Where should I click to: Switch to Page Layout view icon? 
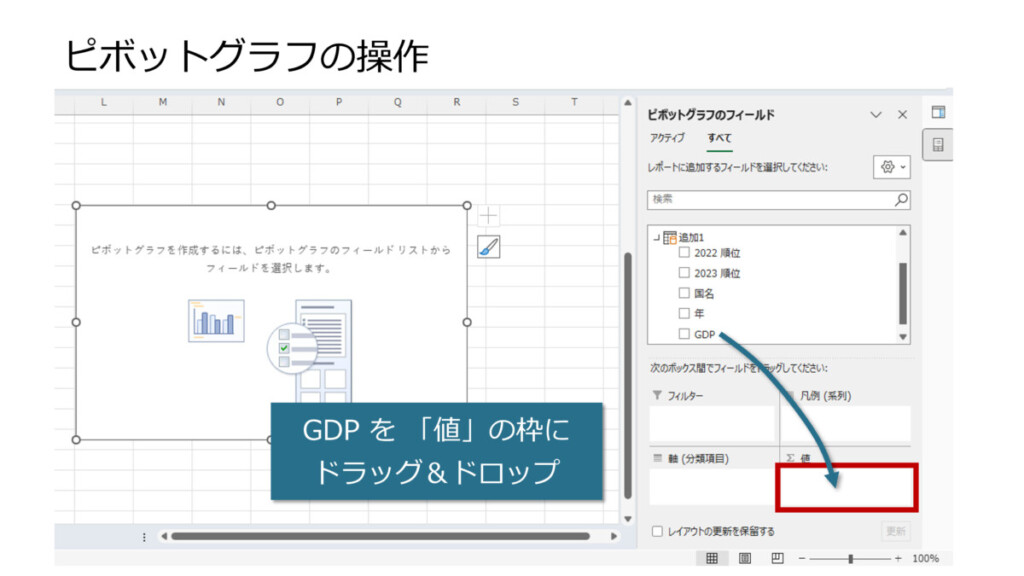pos(745,559)
